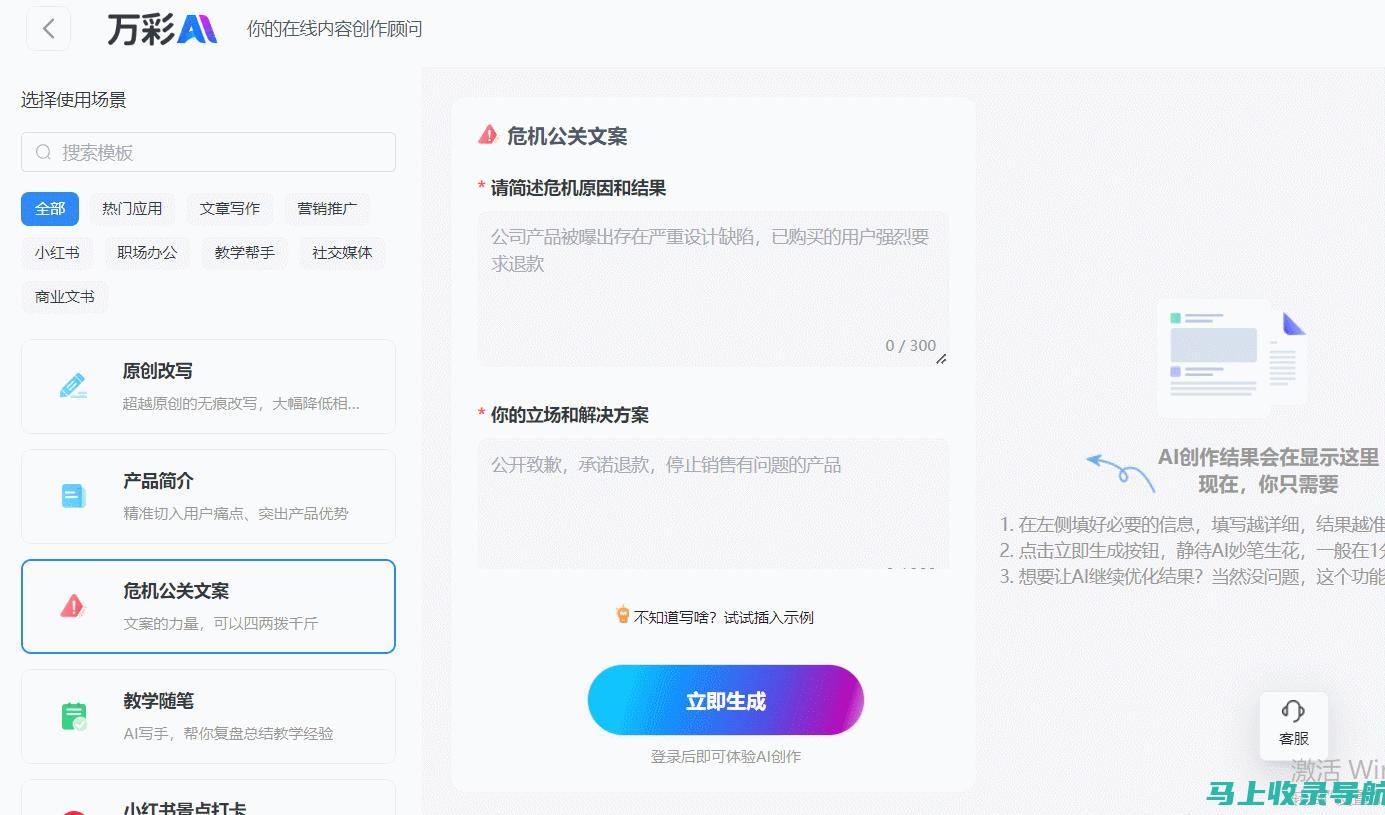Switch to the 营销推广 category

[327, 208]
